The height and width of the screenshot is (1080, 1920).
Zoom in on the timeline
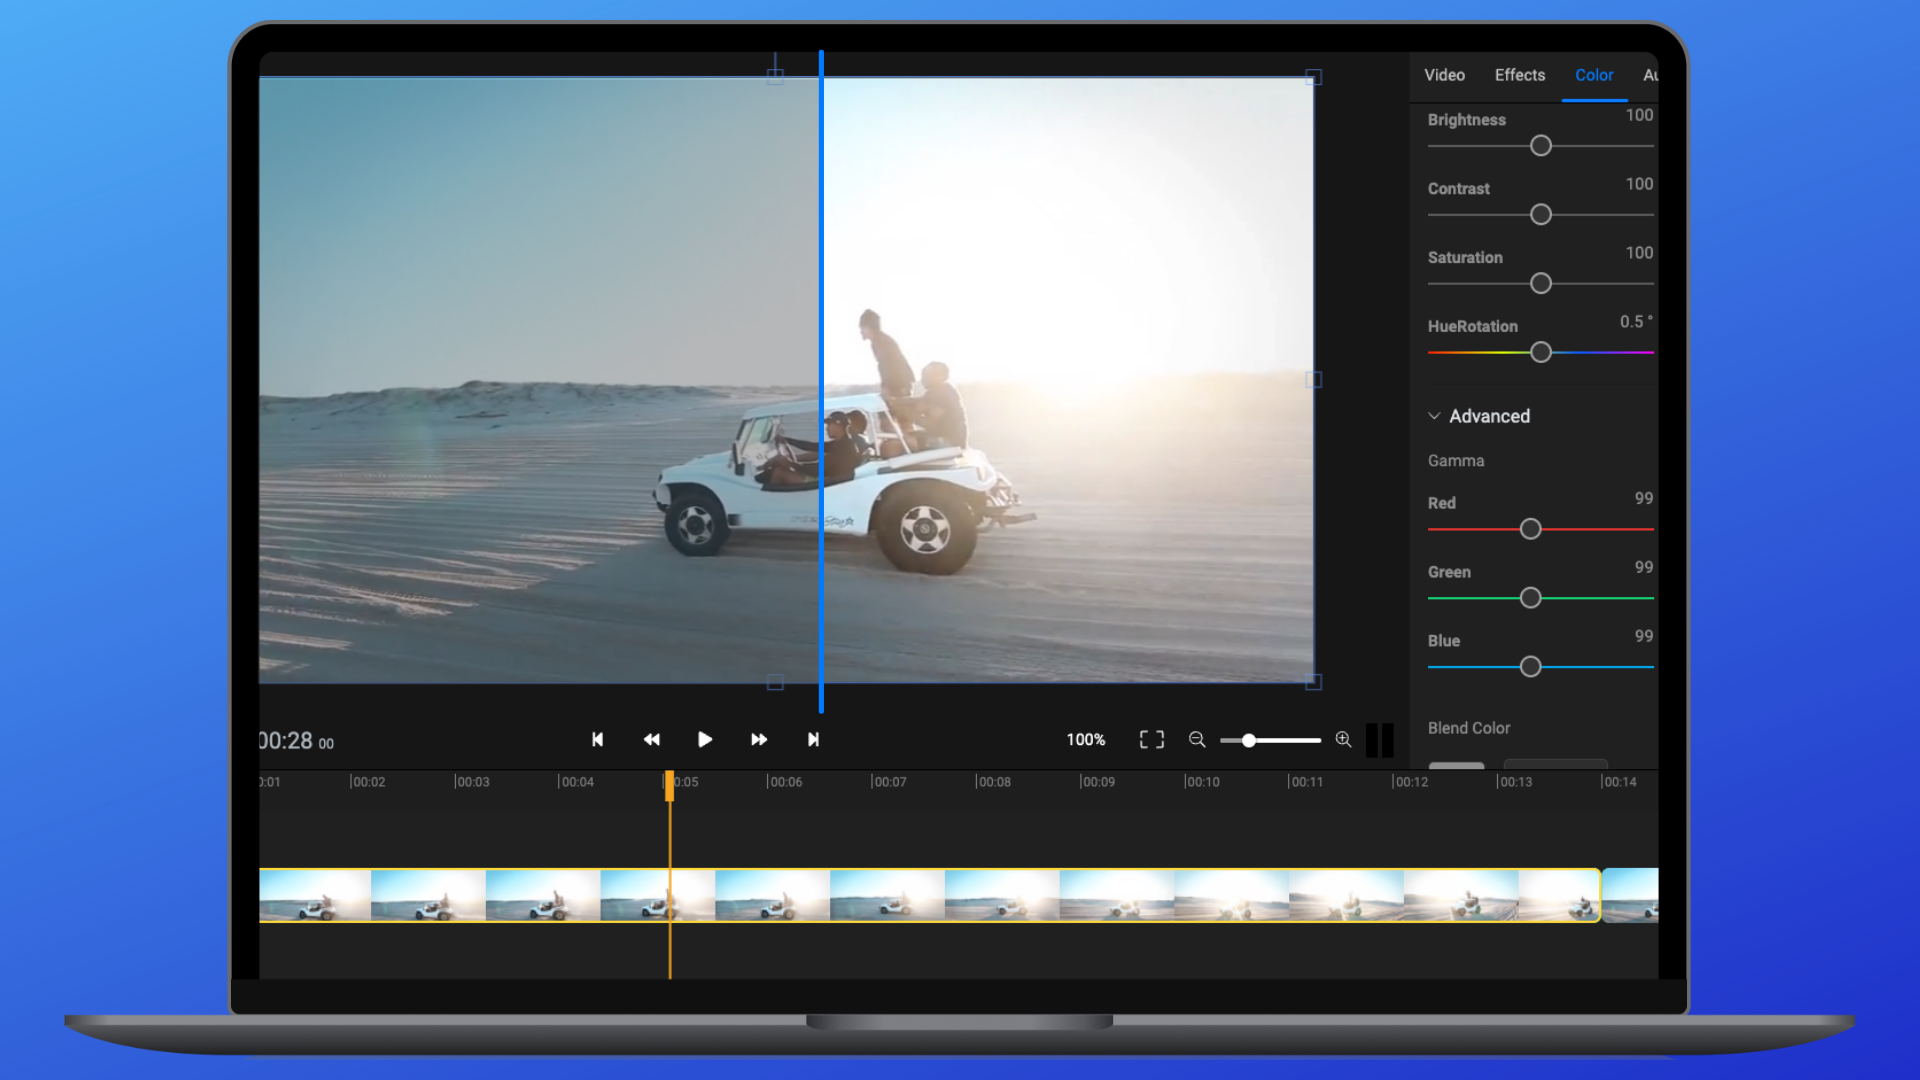pyautogui.click(x=1344, y=740)
